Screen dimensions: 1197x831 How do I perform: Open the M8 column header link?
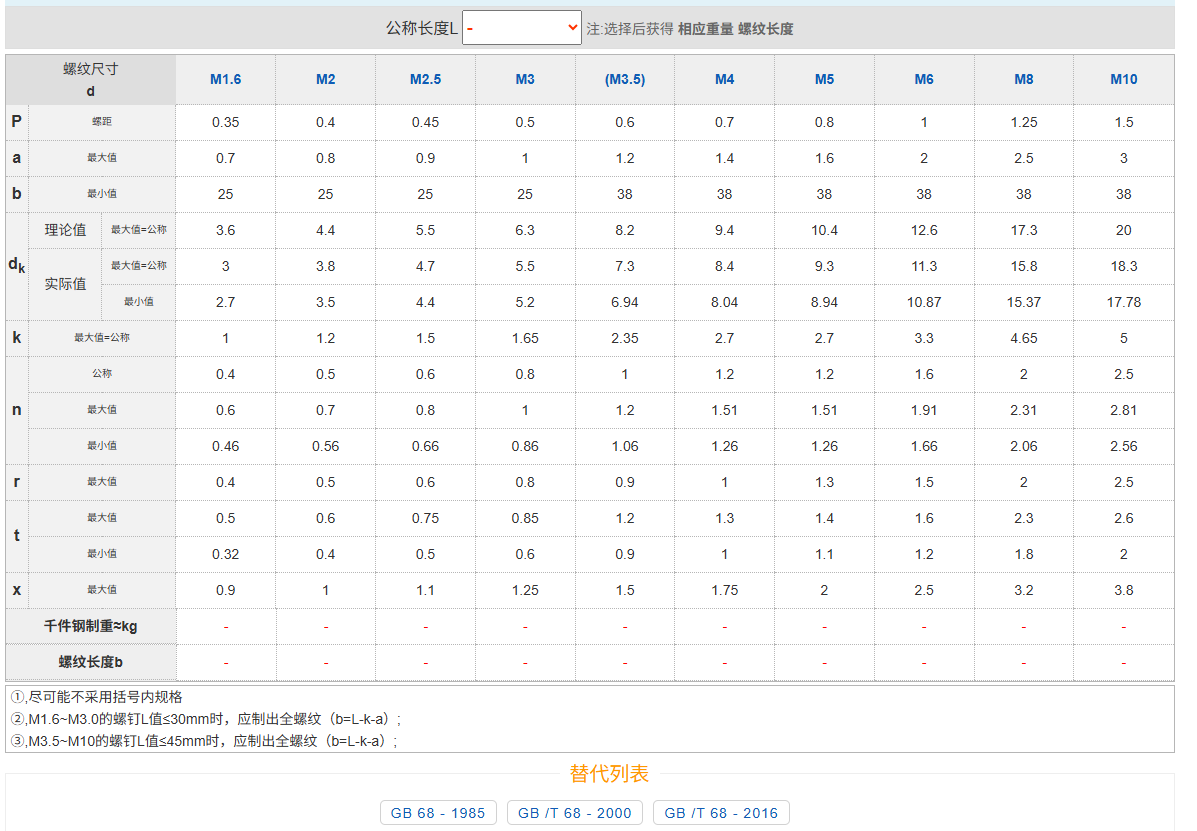point(1024,79)
